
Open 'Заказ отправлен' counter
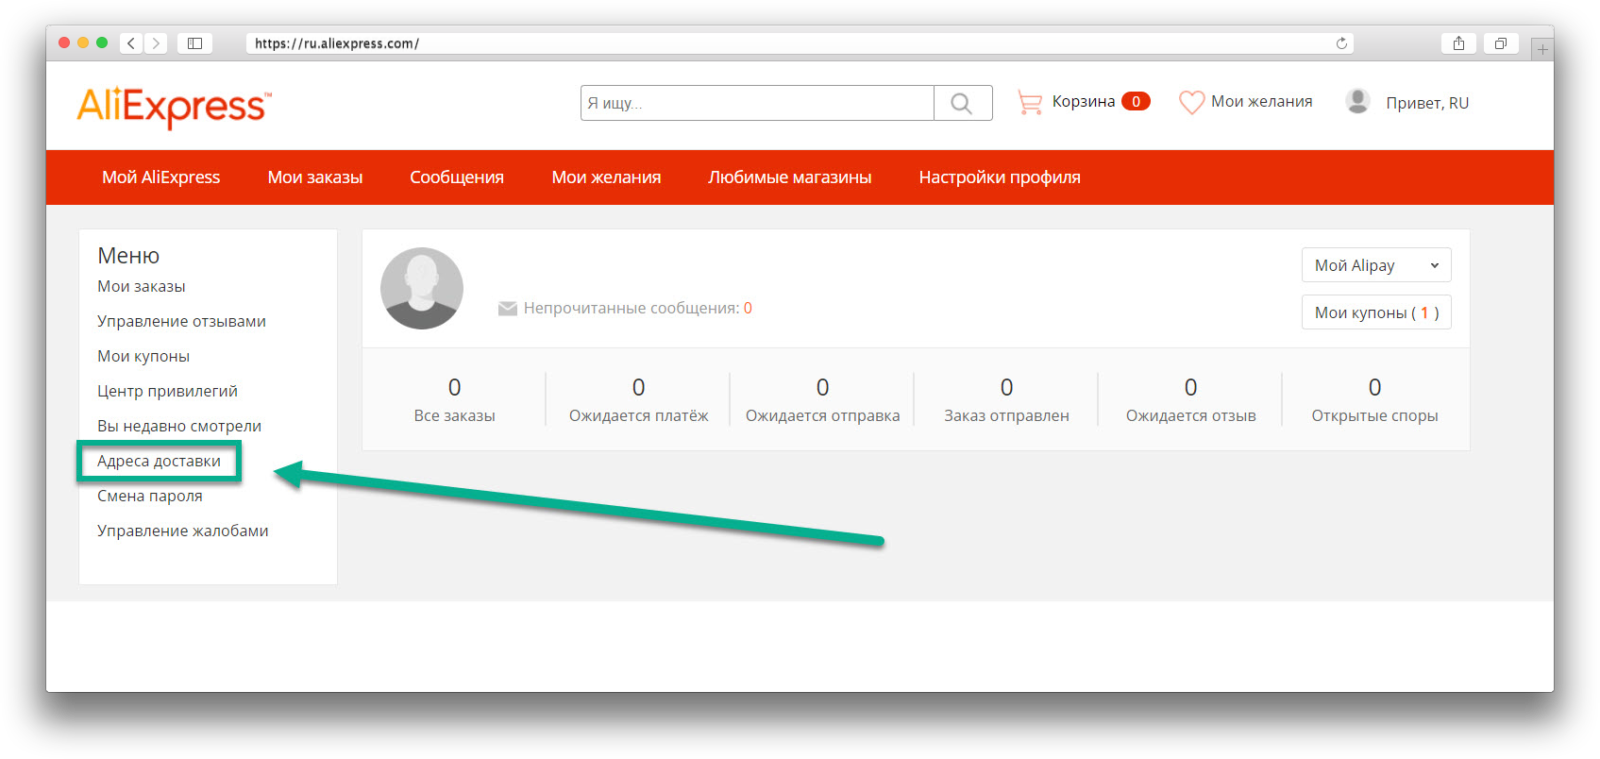tap(1007, 400)
